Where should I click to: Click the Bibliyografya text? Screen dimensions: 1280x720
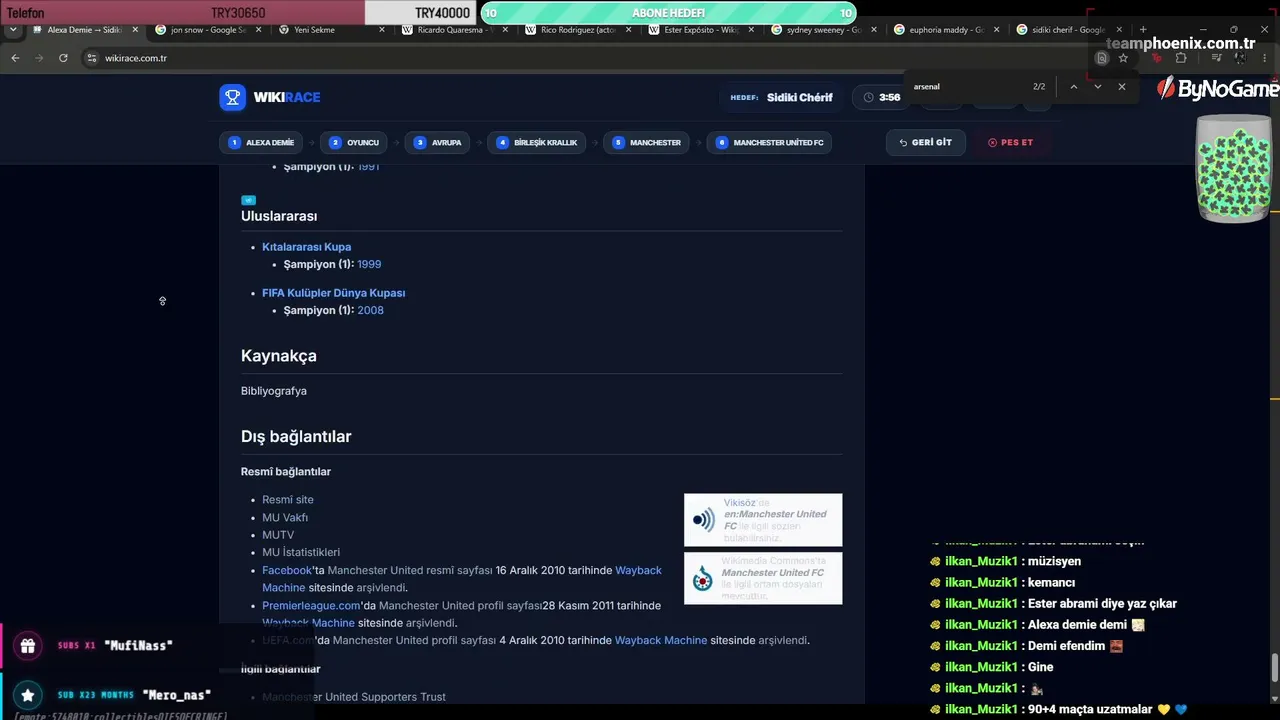pos(274,391)
